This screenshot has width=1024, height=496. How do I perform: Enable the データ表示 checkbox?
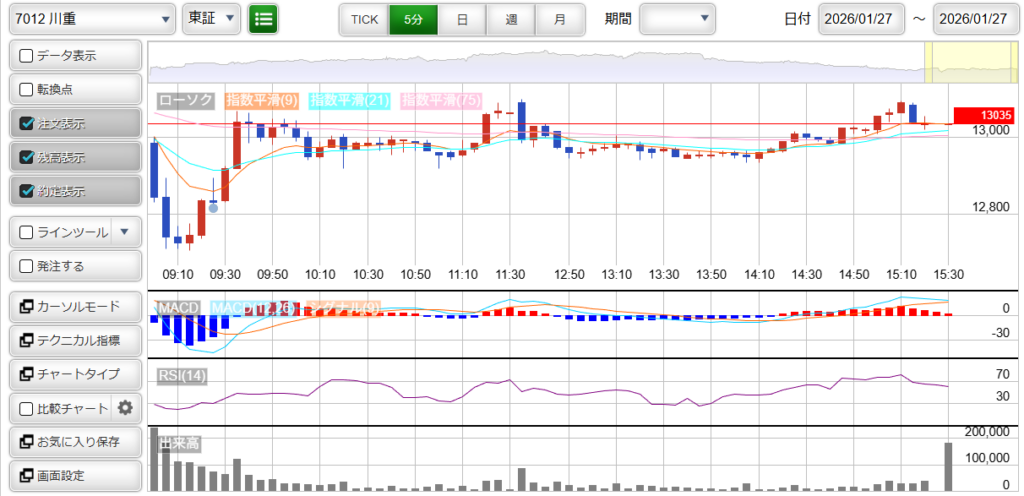(27, 56)
